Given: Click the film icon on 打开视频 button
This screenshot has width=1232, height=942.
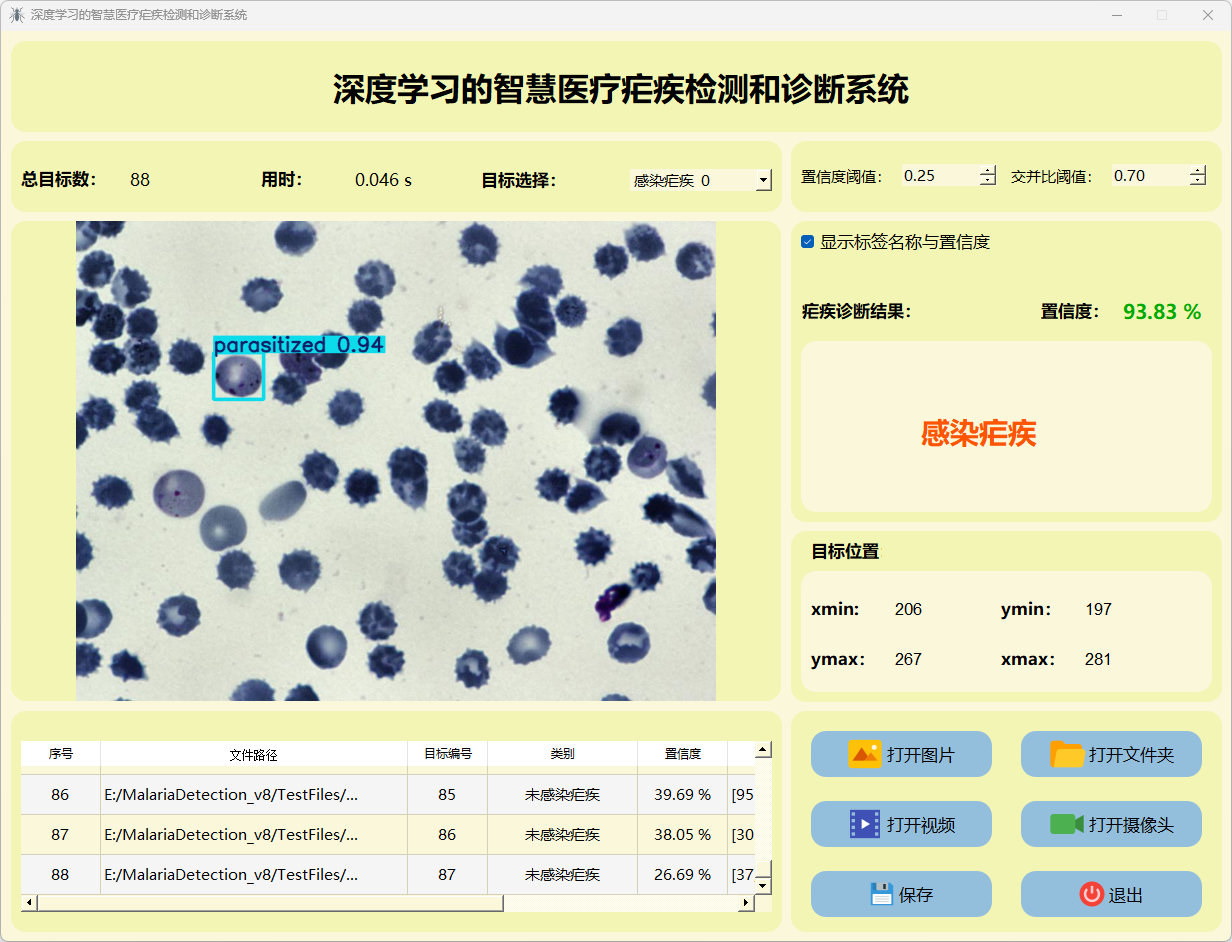Looking at the screenshot, I should [x=864, y=824].
